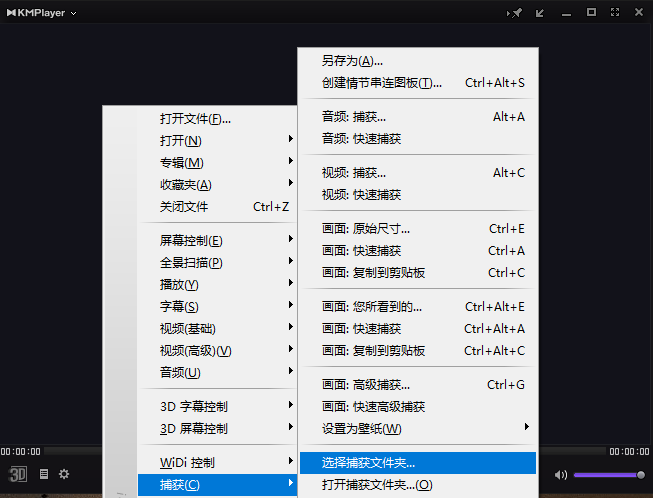Open the settings gear in control bar
This screenshot has height=498, width=653.
click(64, 474)
